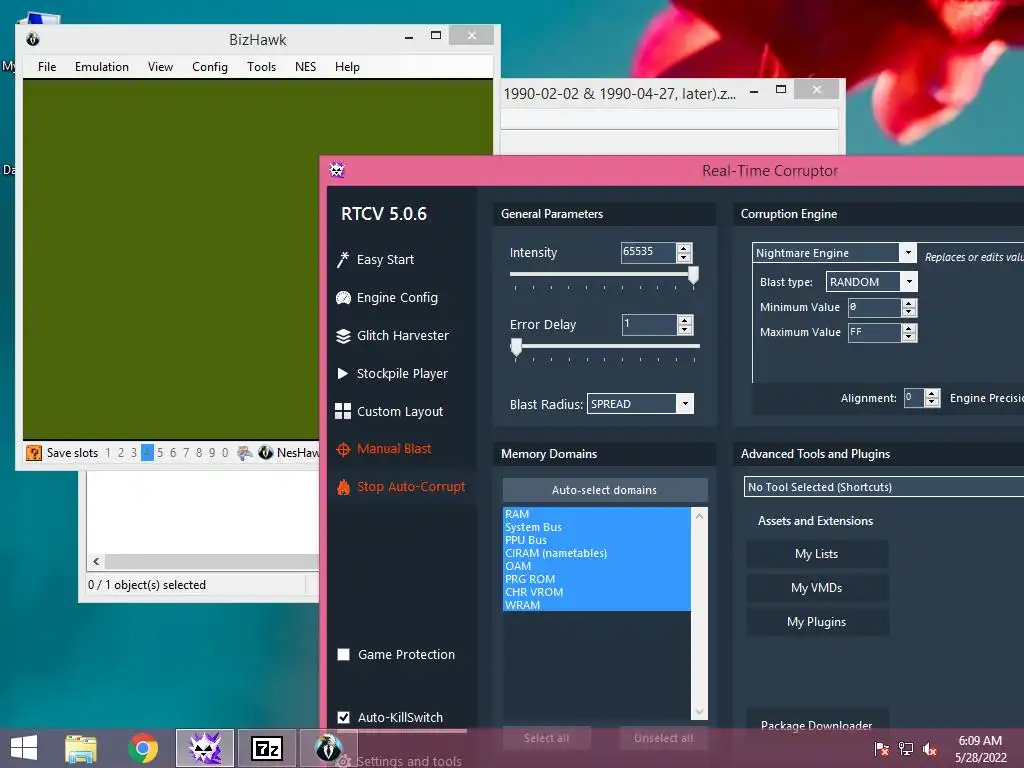
Task: Open the Blast type dropdown
Action: [x=909, y=281]
